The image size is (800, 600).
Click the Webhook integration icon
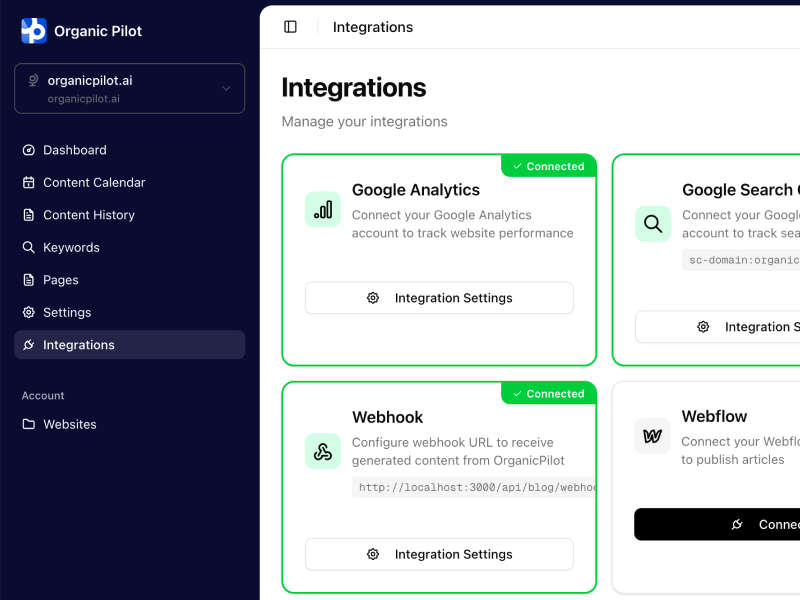click(x=323, y=452)
